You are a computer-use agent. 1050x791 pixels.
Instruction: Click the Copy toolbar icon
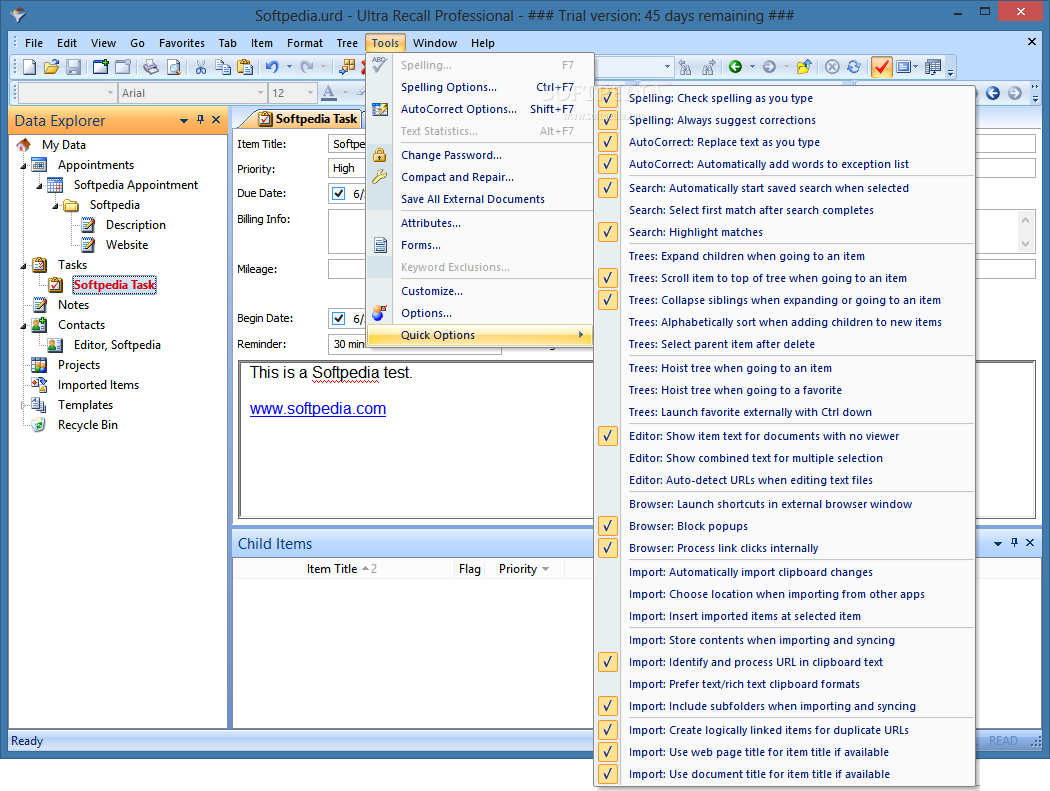(223, 67)
